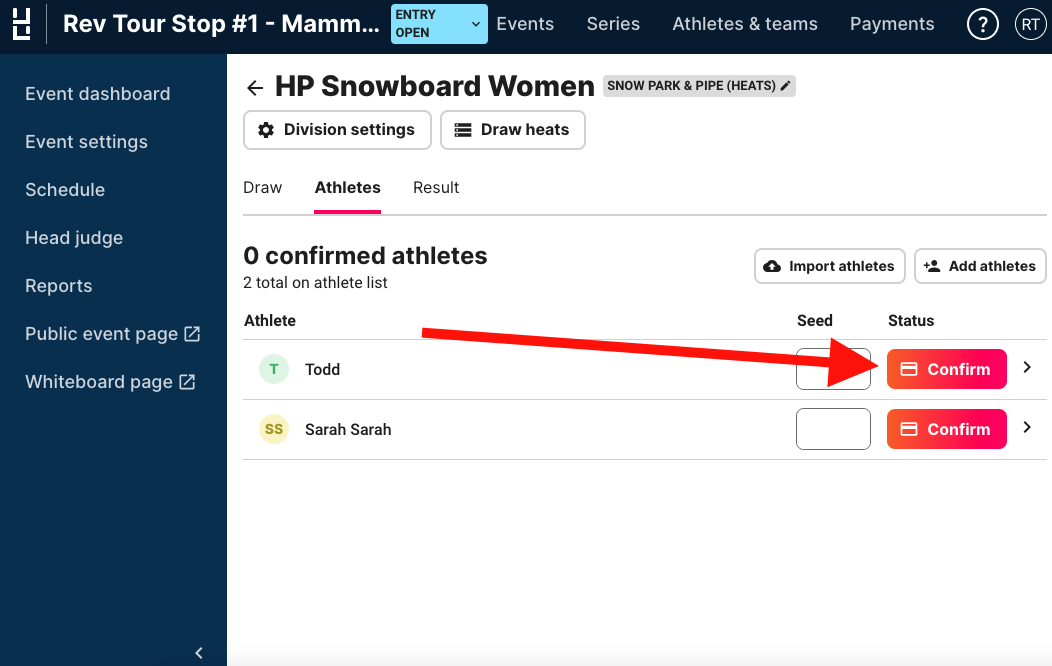This screenshot has width=1052, height=666.
Task: Open the Entry Open status dropdown
Action: click(x=439, y=24)
